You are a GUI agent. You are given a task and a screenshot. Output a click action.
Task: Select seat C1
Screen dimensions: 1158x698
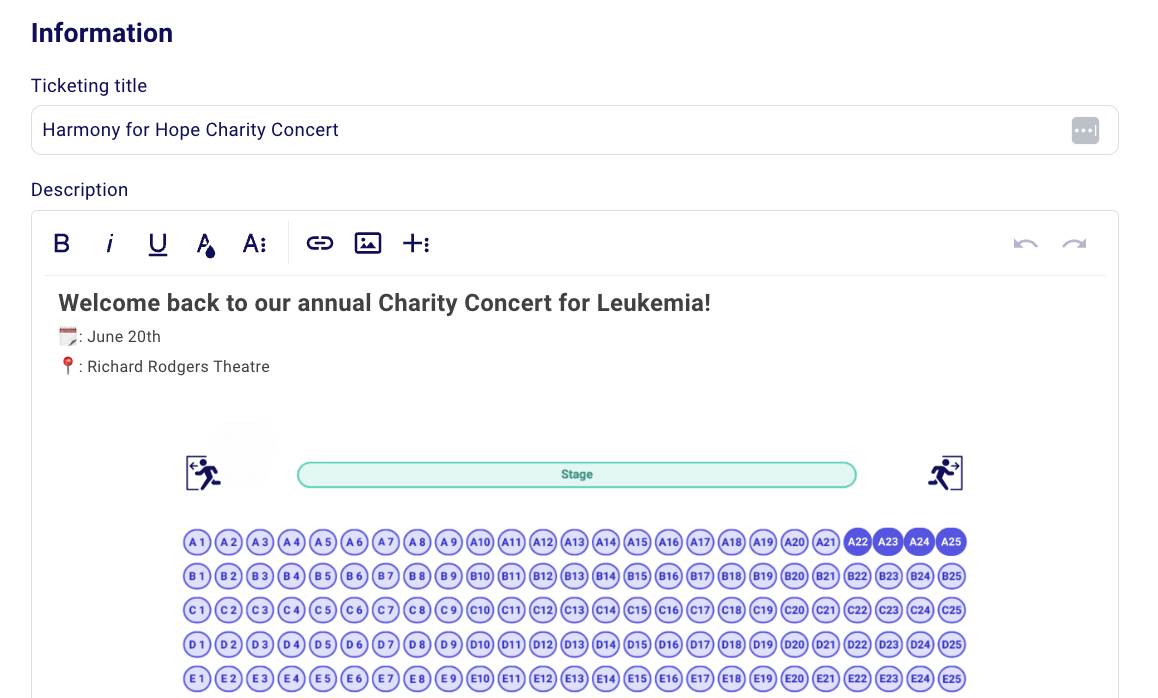[x=197, y=610]
